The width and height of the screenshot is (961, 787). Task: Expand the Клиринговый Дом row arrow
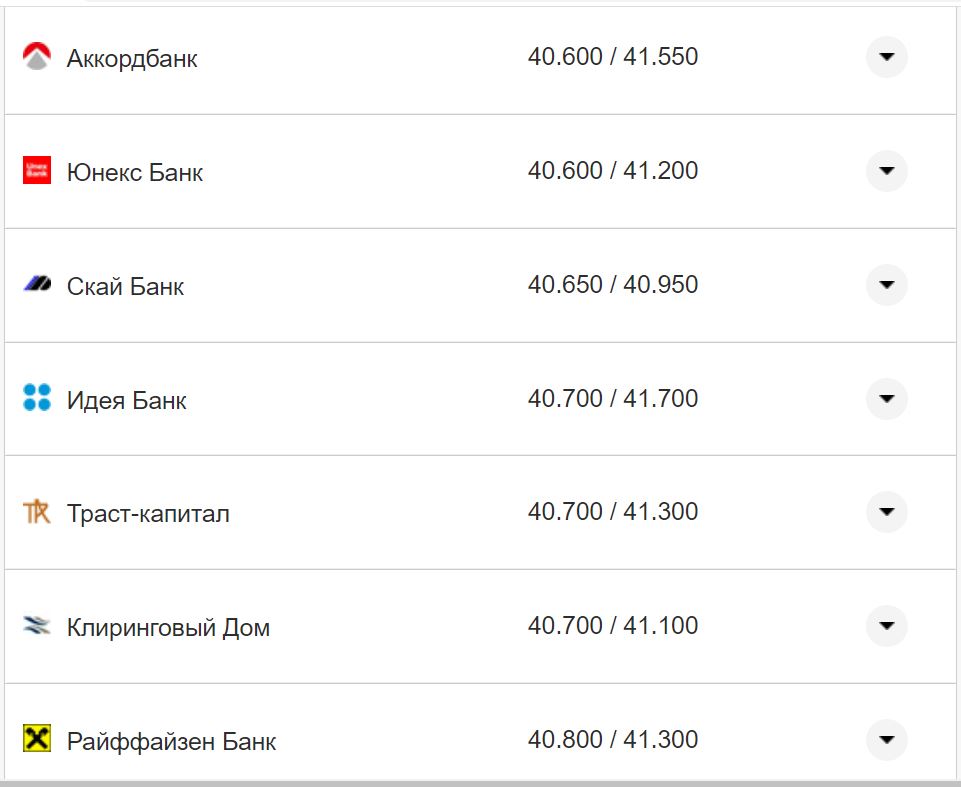[x=886, y=626]
